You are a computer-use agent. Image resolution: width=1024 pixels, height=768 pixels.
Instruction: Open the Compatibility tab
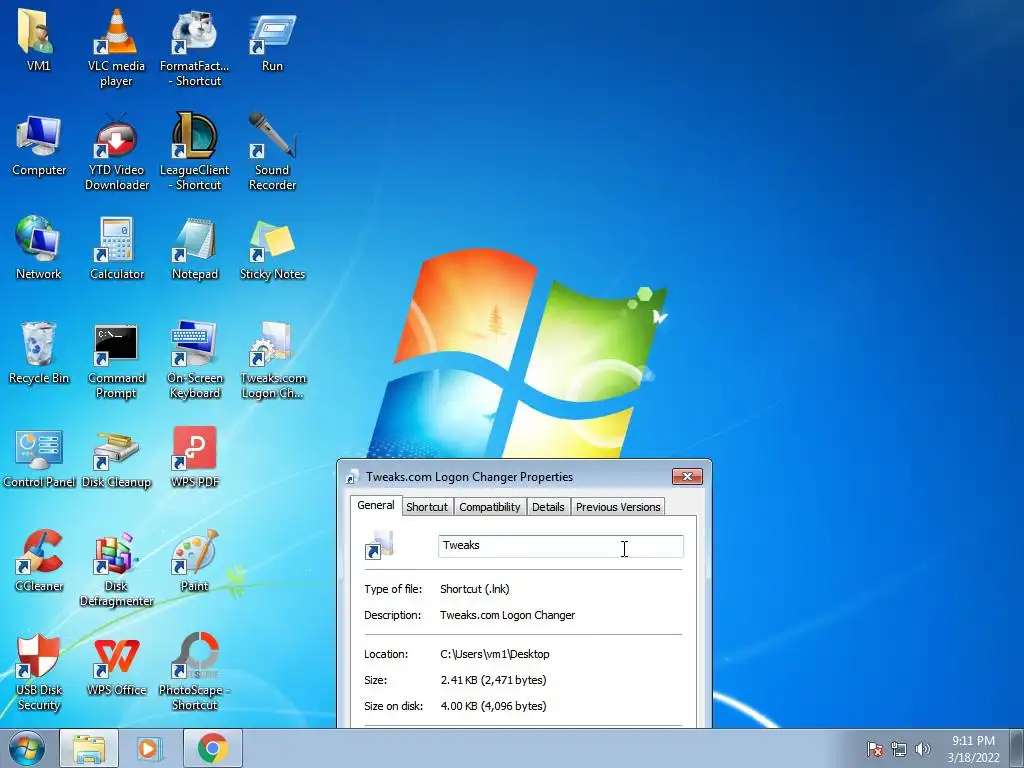[490, 507]
